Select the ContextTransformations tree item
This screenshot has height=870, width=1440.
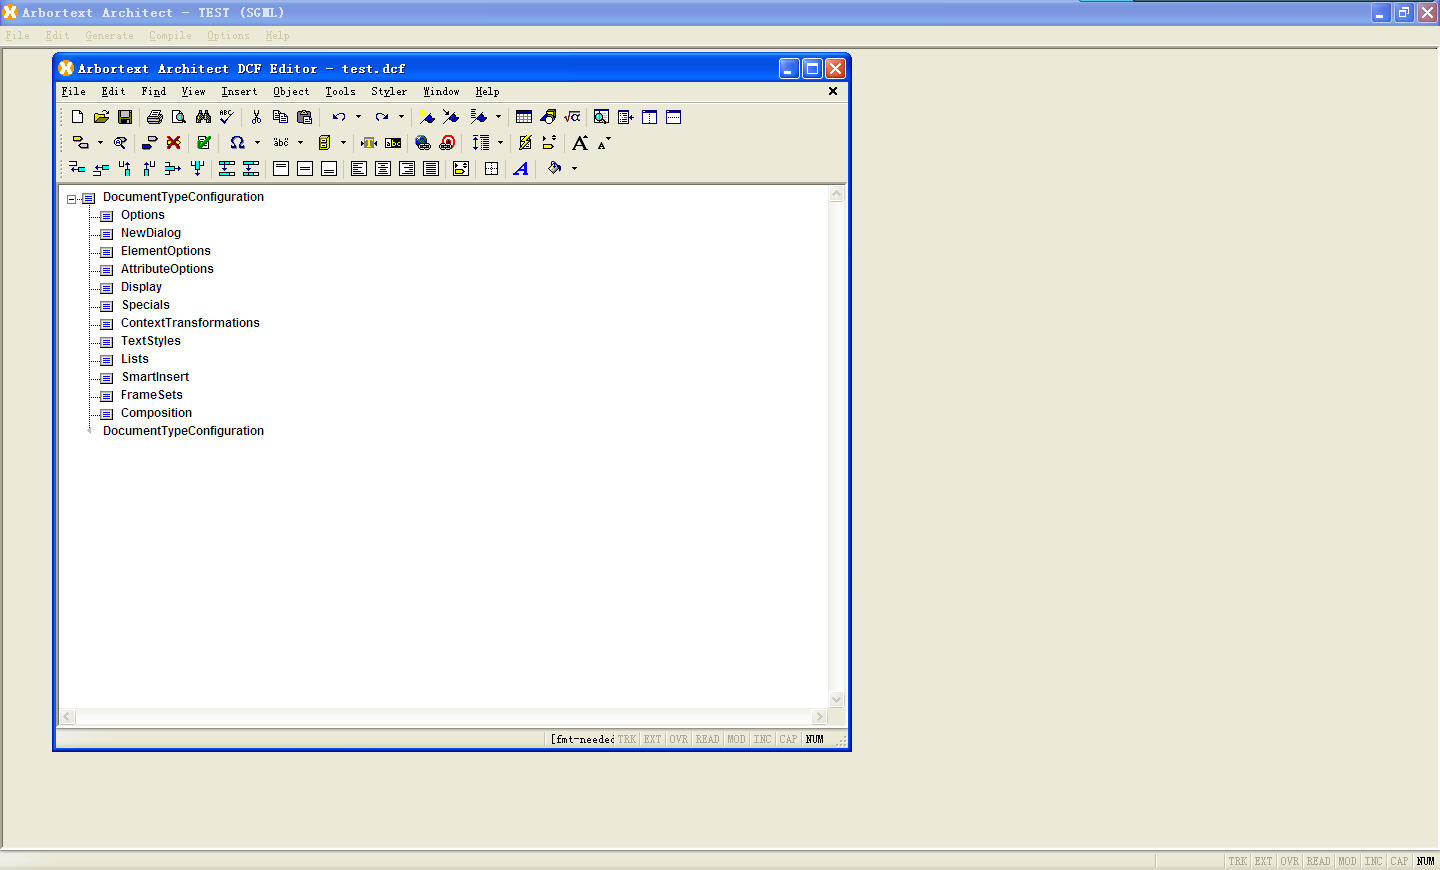[190, 323]
